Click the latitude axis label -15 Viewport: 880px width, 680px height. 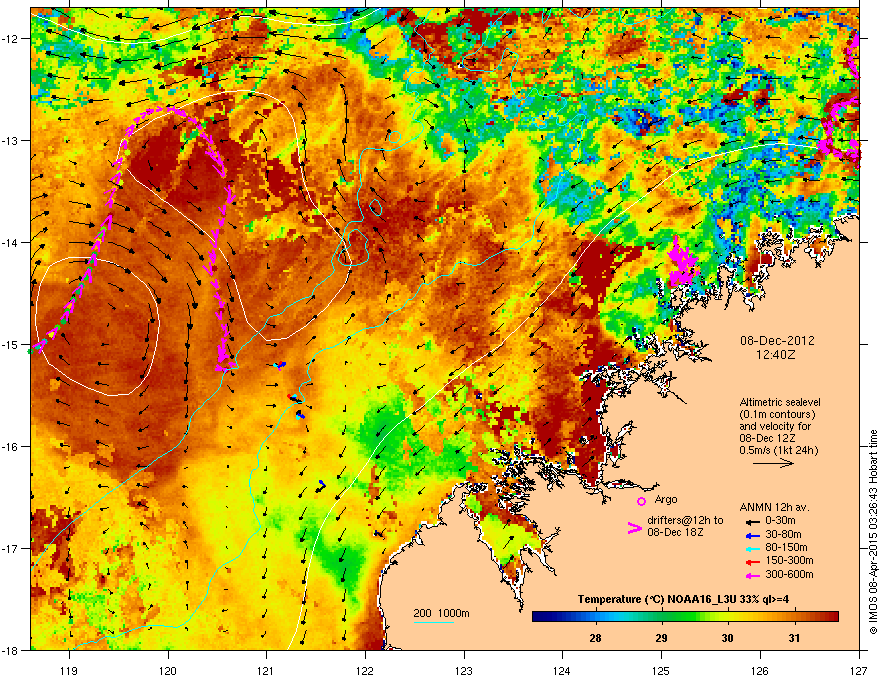point(10,344)
